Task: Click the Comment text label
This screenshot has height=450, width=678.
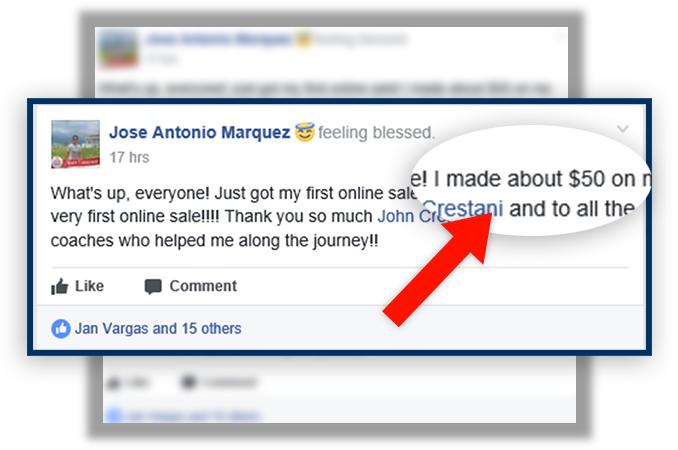Action: coord(203,286)
